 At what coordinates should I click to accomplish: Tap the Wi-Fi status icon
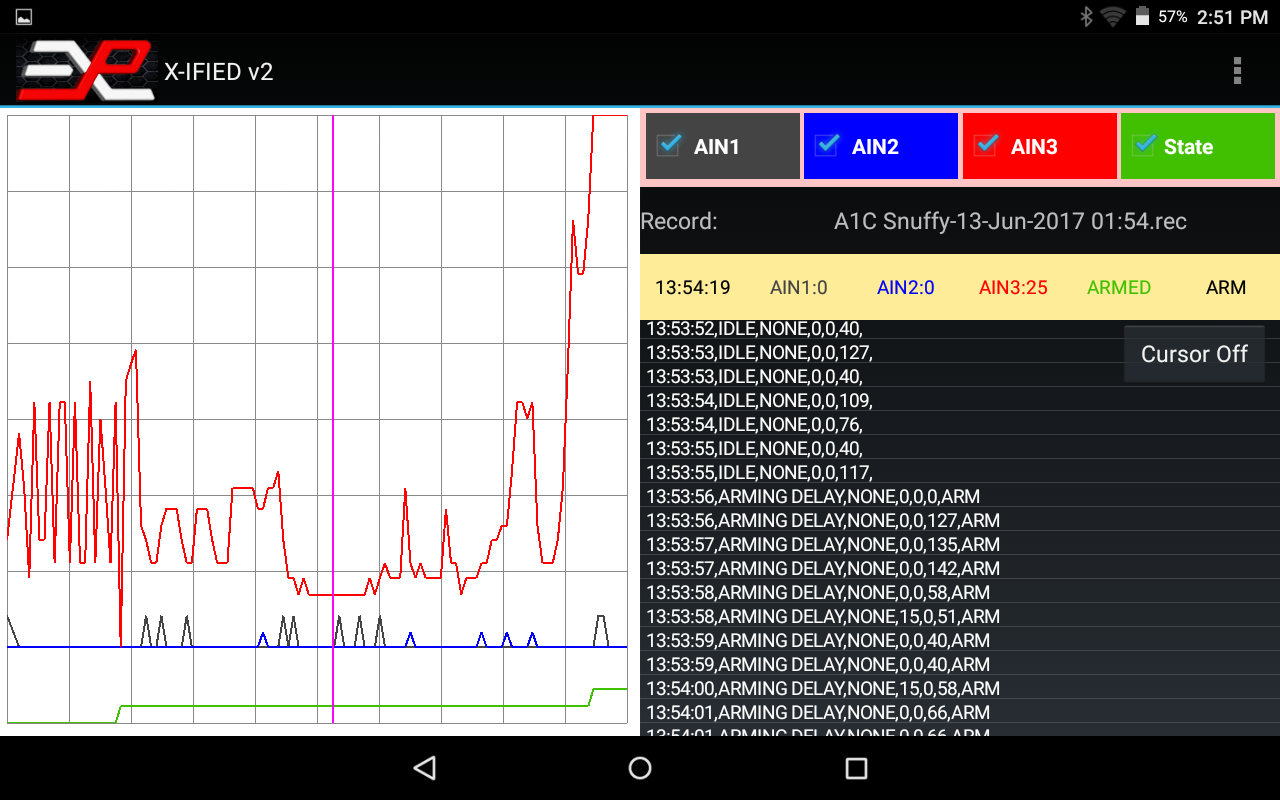click(x=1112, y=17)
